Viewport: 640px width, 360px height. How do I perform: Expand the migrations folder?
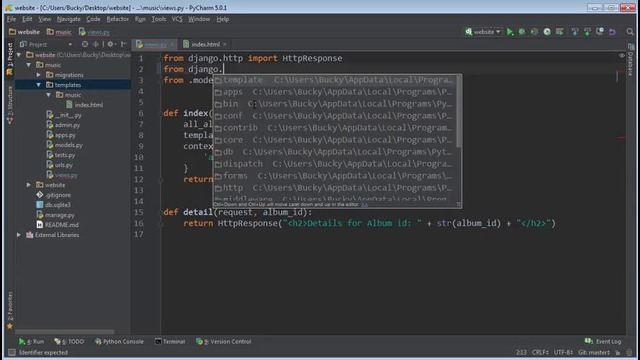point(38,75)
